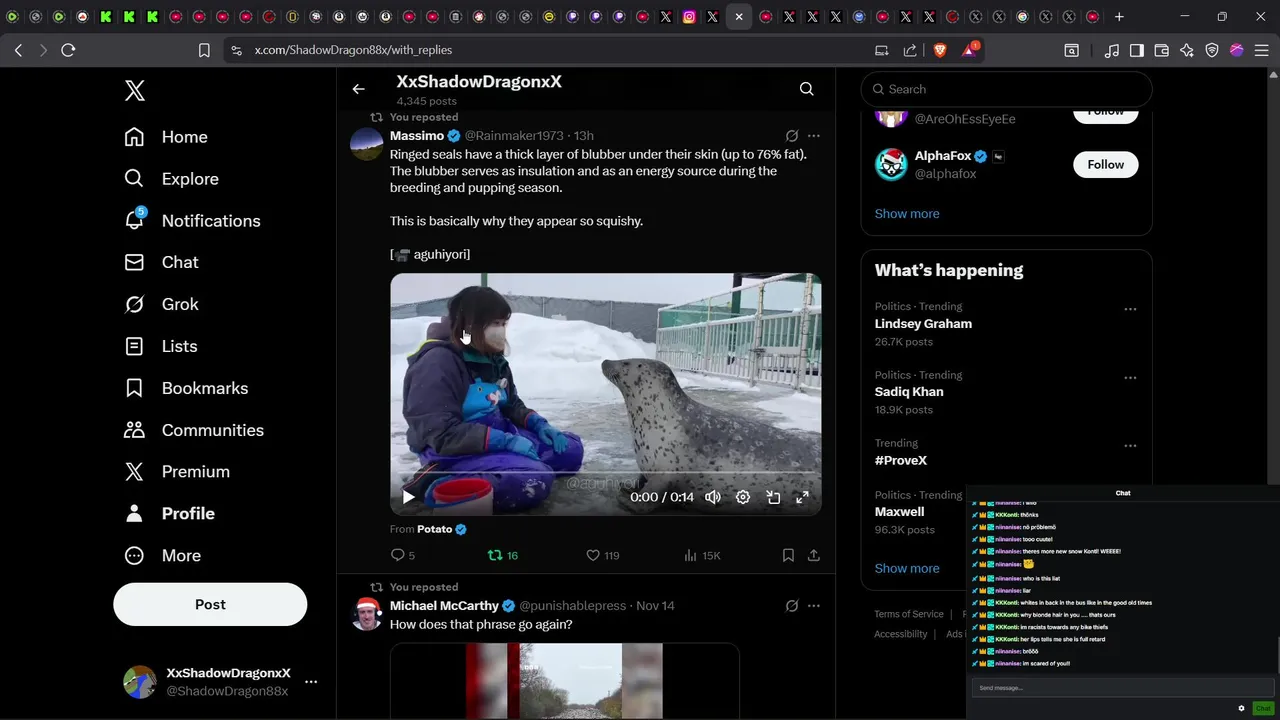
Task: Open Grok actions on Massimo's post
Action: (792, 136)
